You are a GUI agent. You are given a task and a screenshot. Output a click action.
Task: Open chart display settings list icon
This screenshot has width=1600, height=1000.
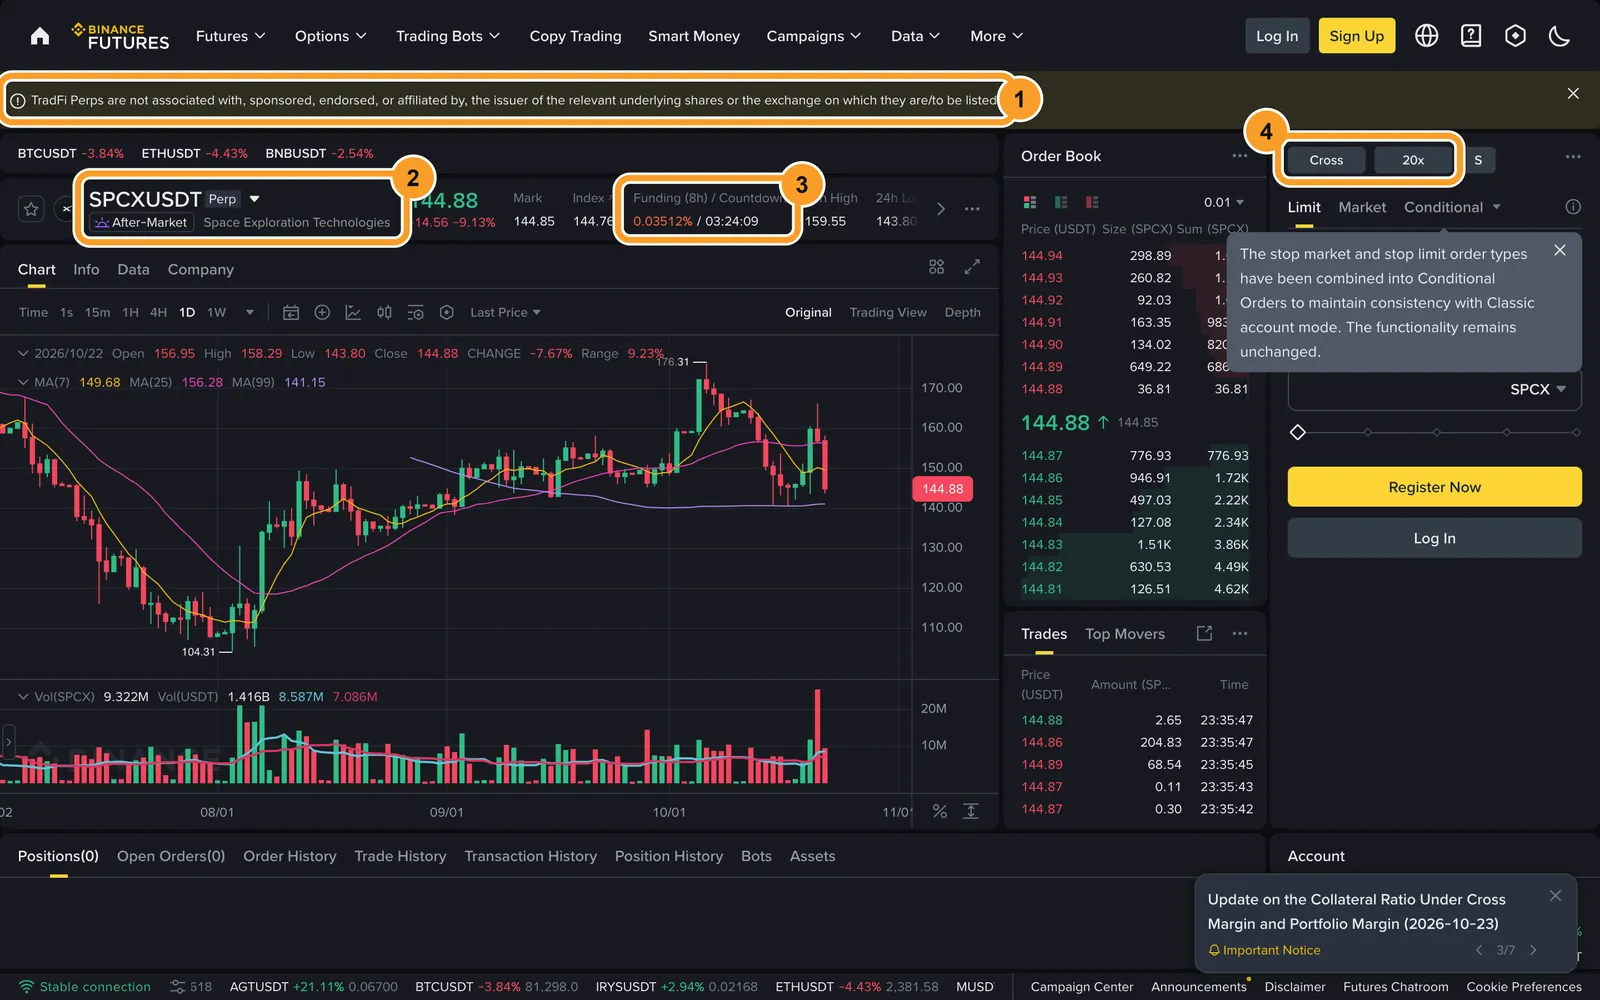coord(416,312)
